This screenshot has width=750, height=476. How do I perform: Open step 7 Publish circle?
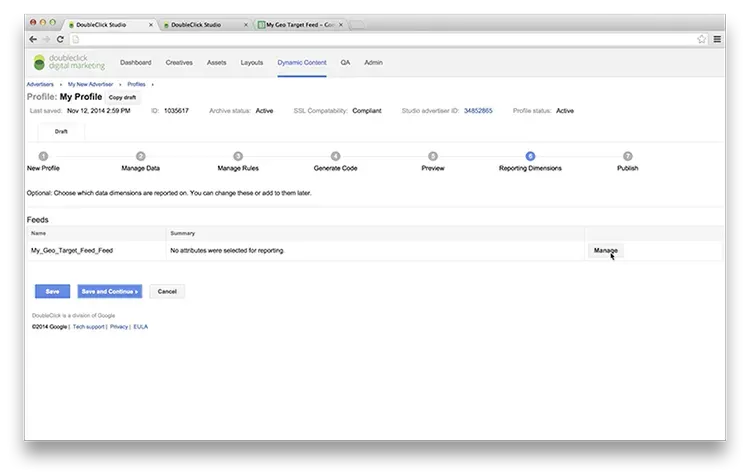point(627,156)
